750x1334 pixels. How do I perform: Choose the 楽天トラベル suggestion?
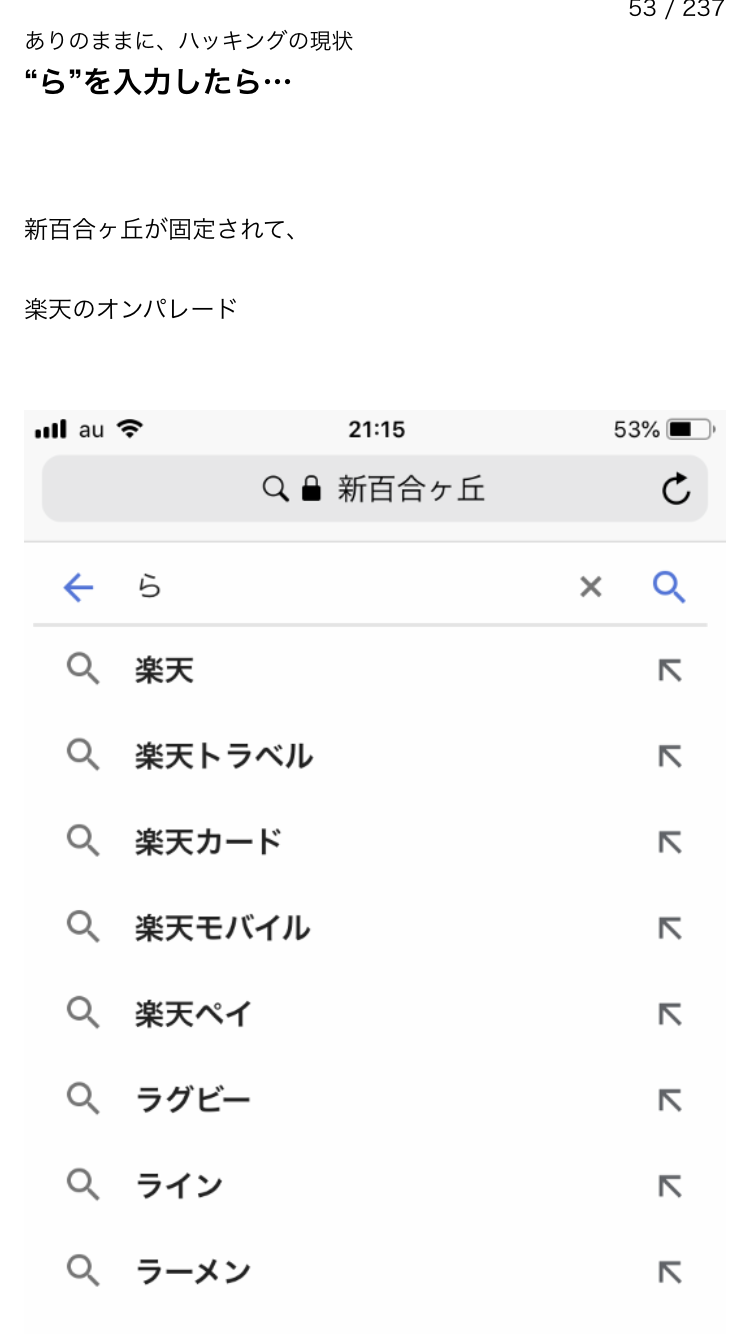point(224,756)
